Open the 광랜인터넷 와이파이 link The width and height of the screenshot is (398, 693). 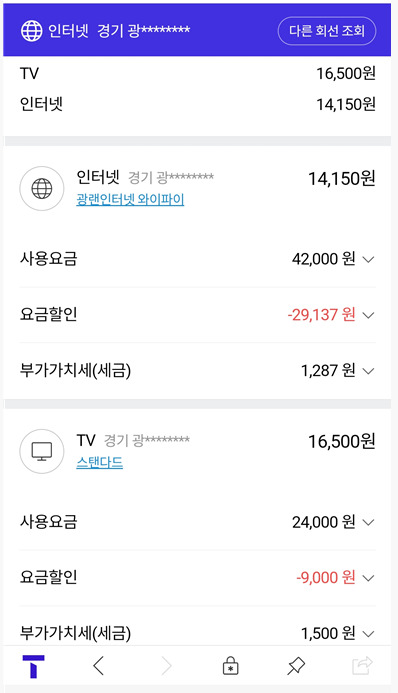pyautogui.click(x=130, y=199)
